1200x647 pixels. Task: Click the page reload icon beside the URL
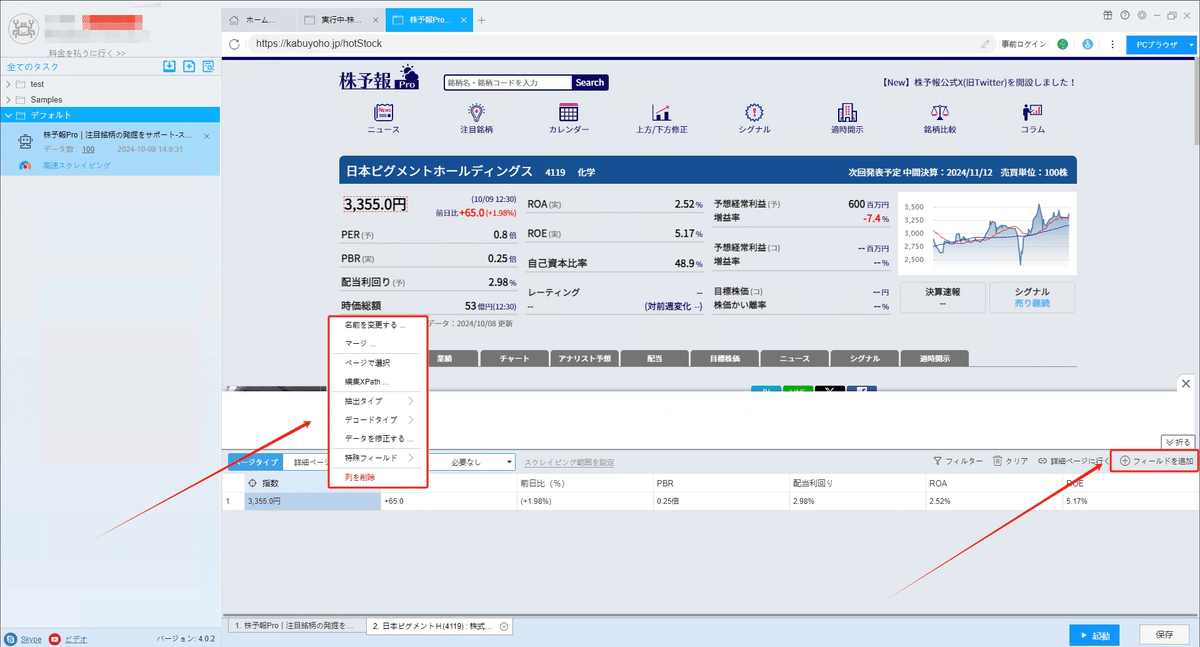click(235, 44)
